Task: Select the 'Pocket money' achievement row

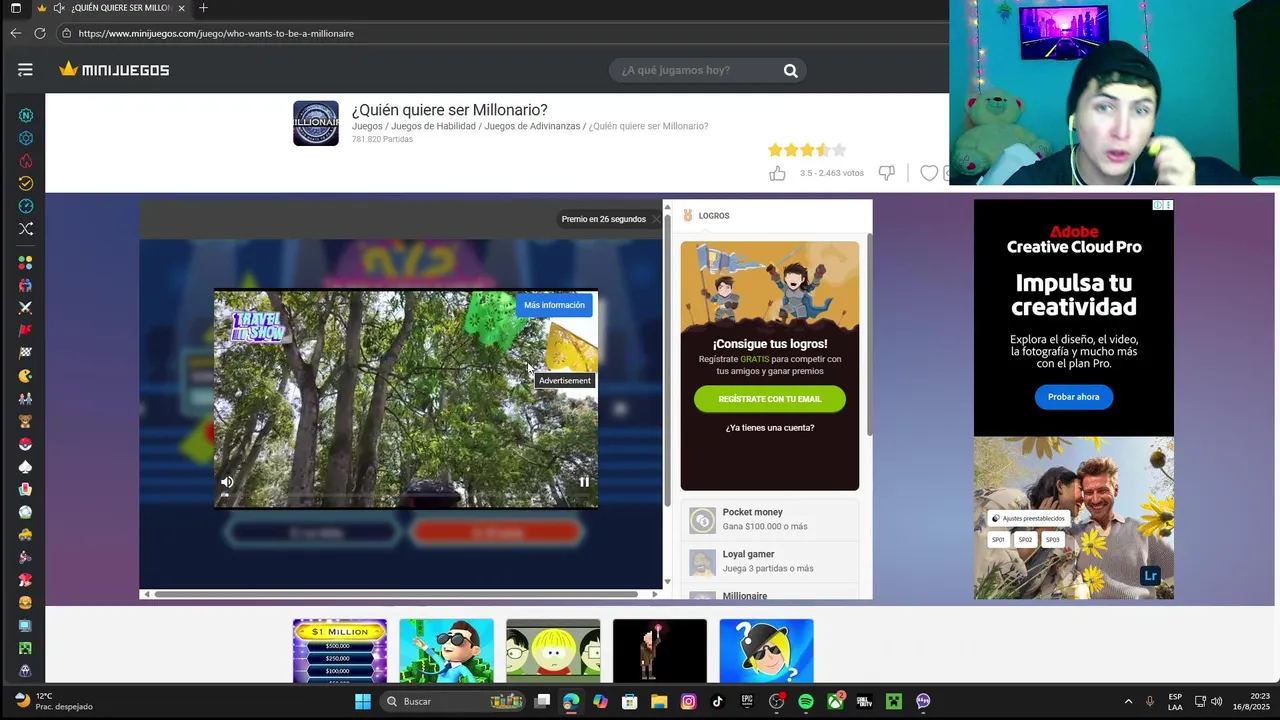Action: [770, 519]
